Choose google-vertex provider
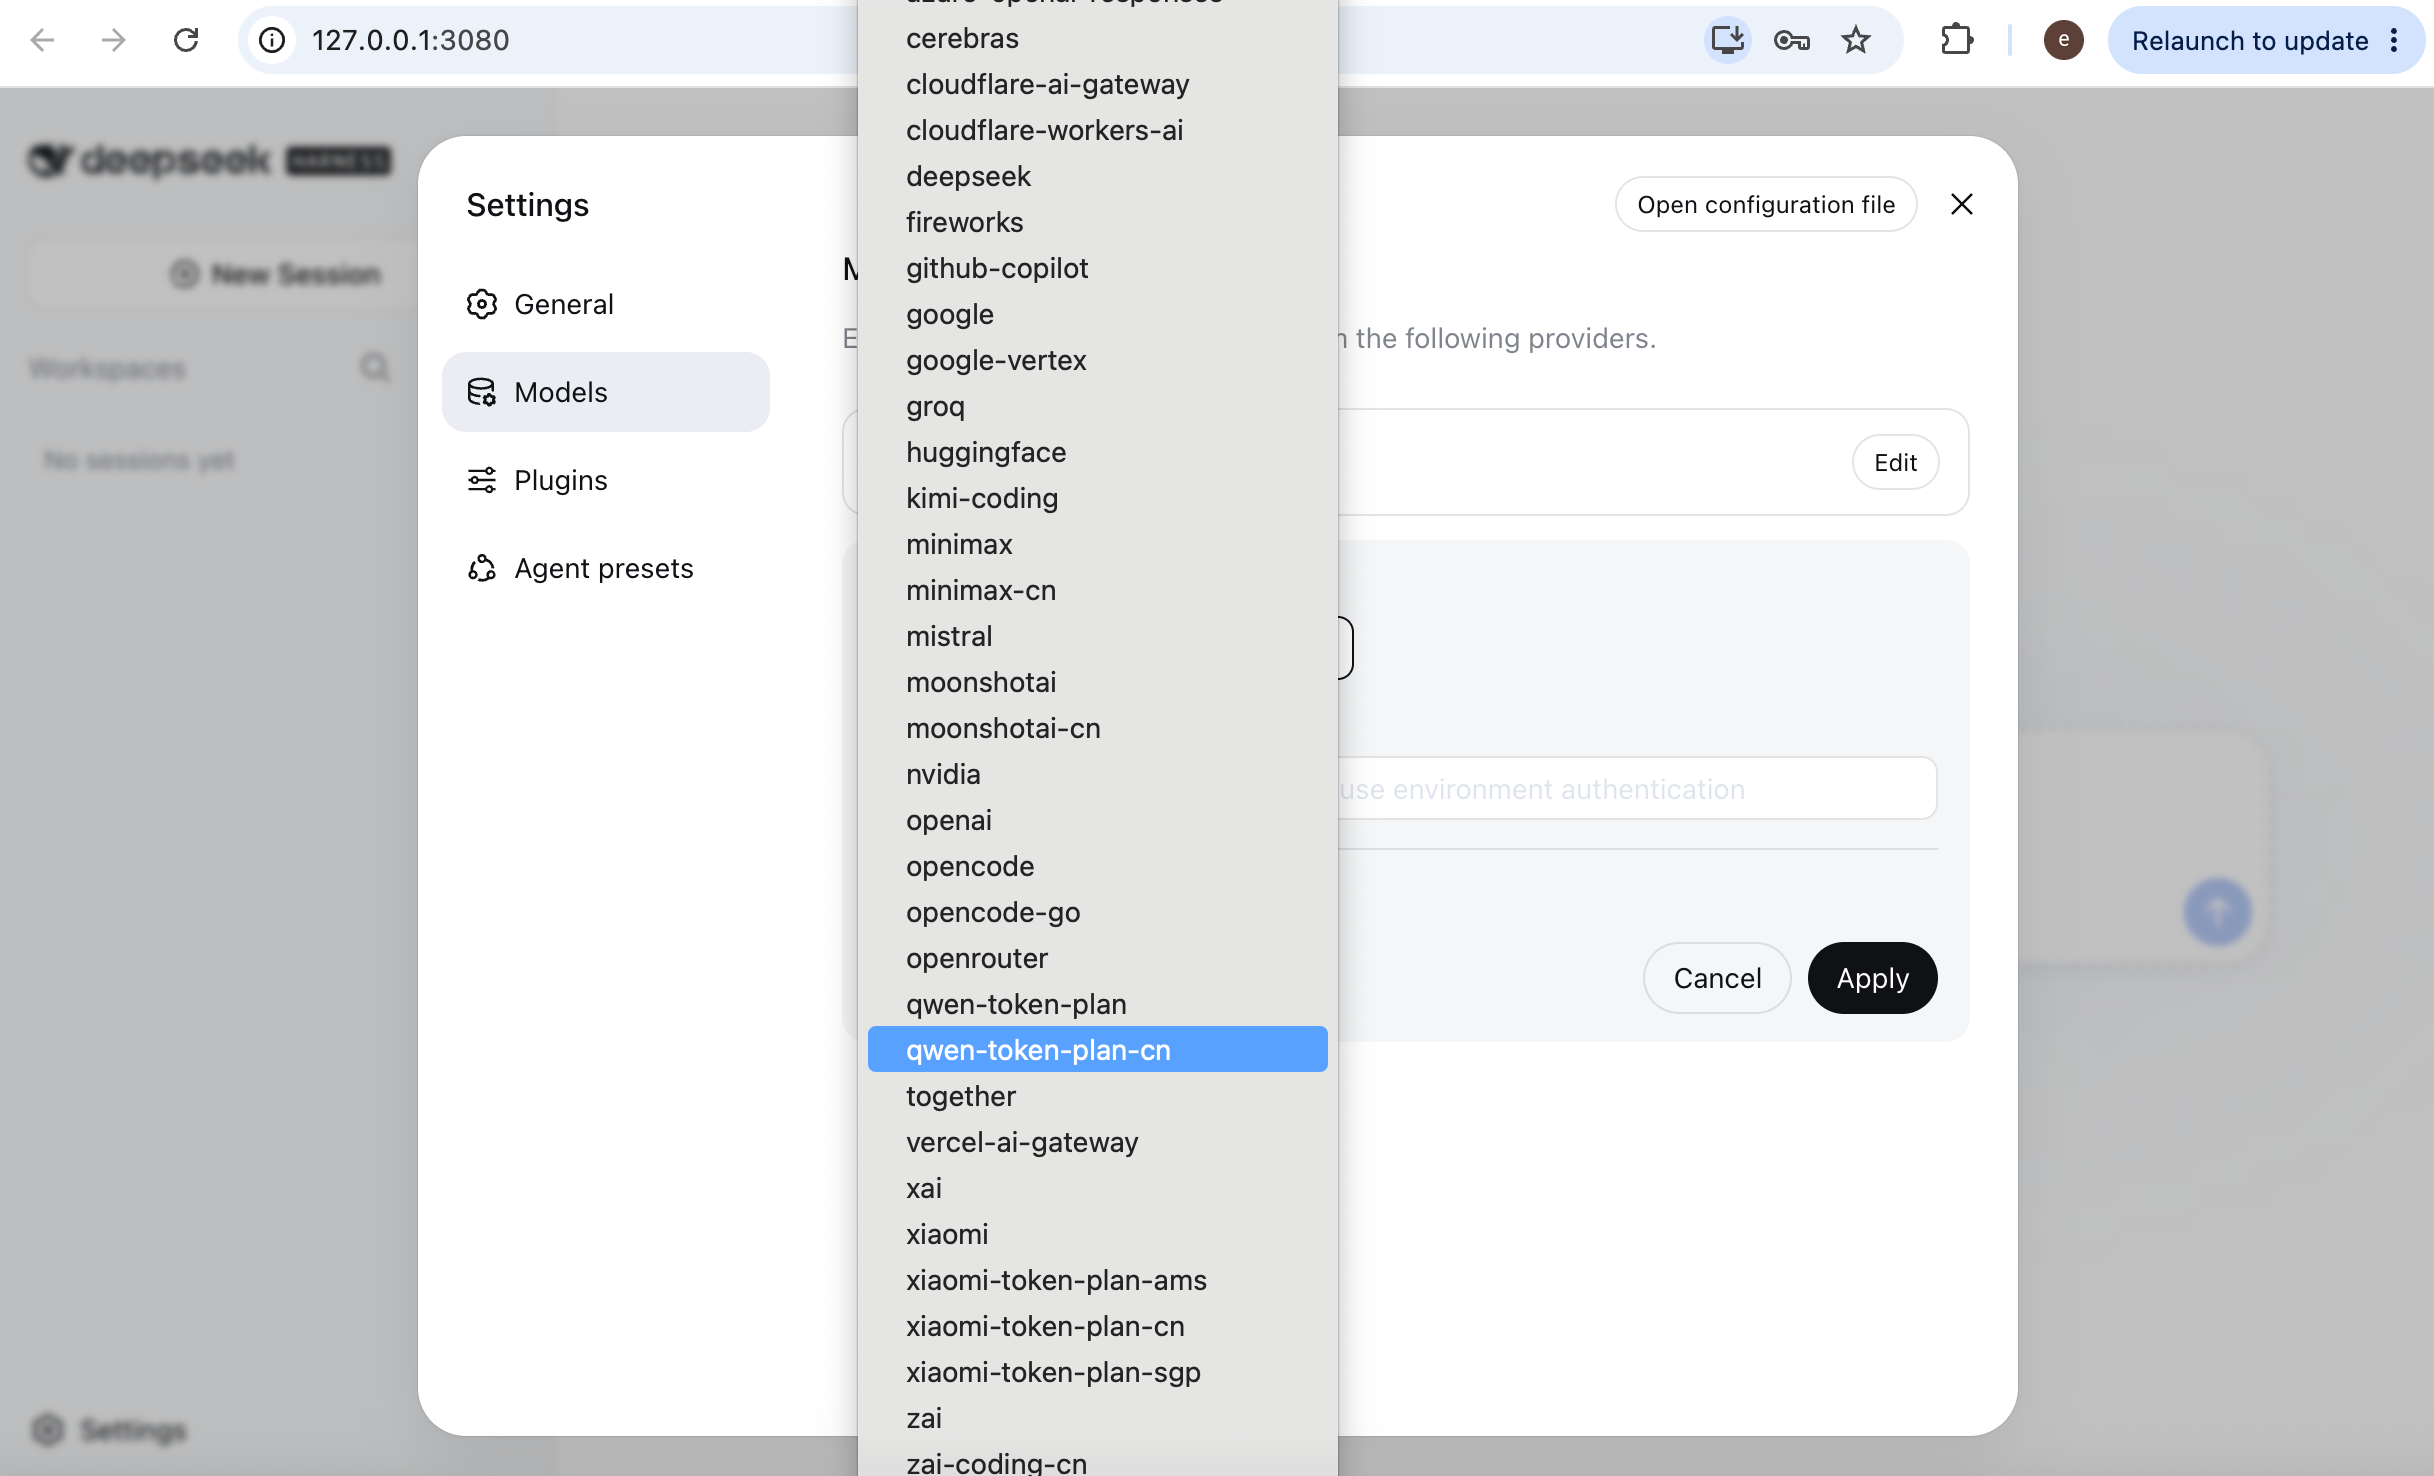 tap(1098, 360)
